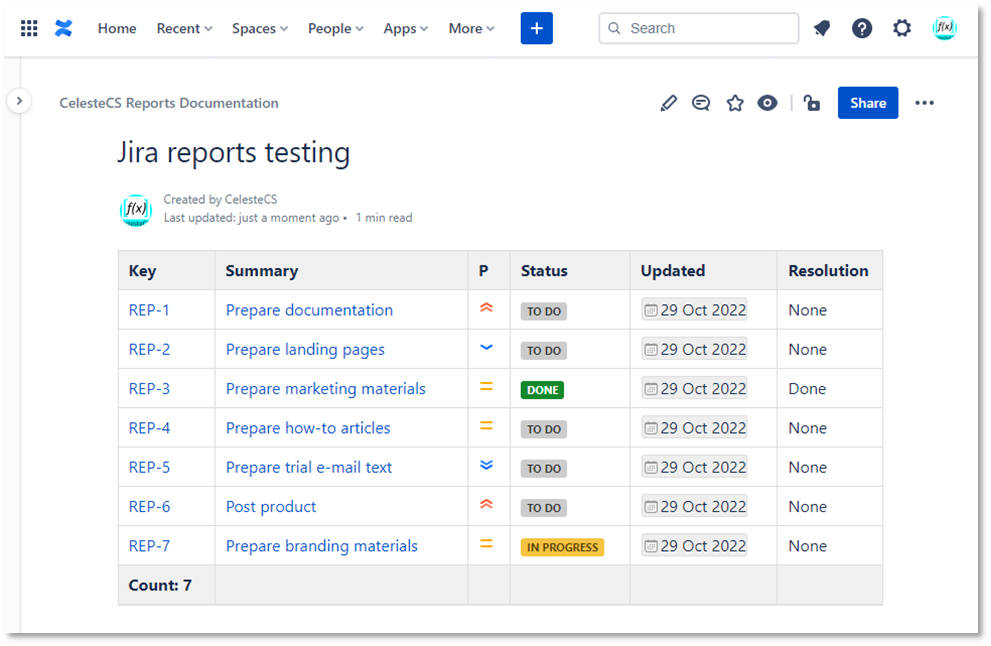Open the user profile avatar in top bar
Screen dimensions: 991x646
point(944,28)
